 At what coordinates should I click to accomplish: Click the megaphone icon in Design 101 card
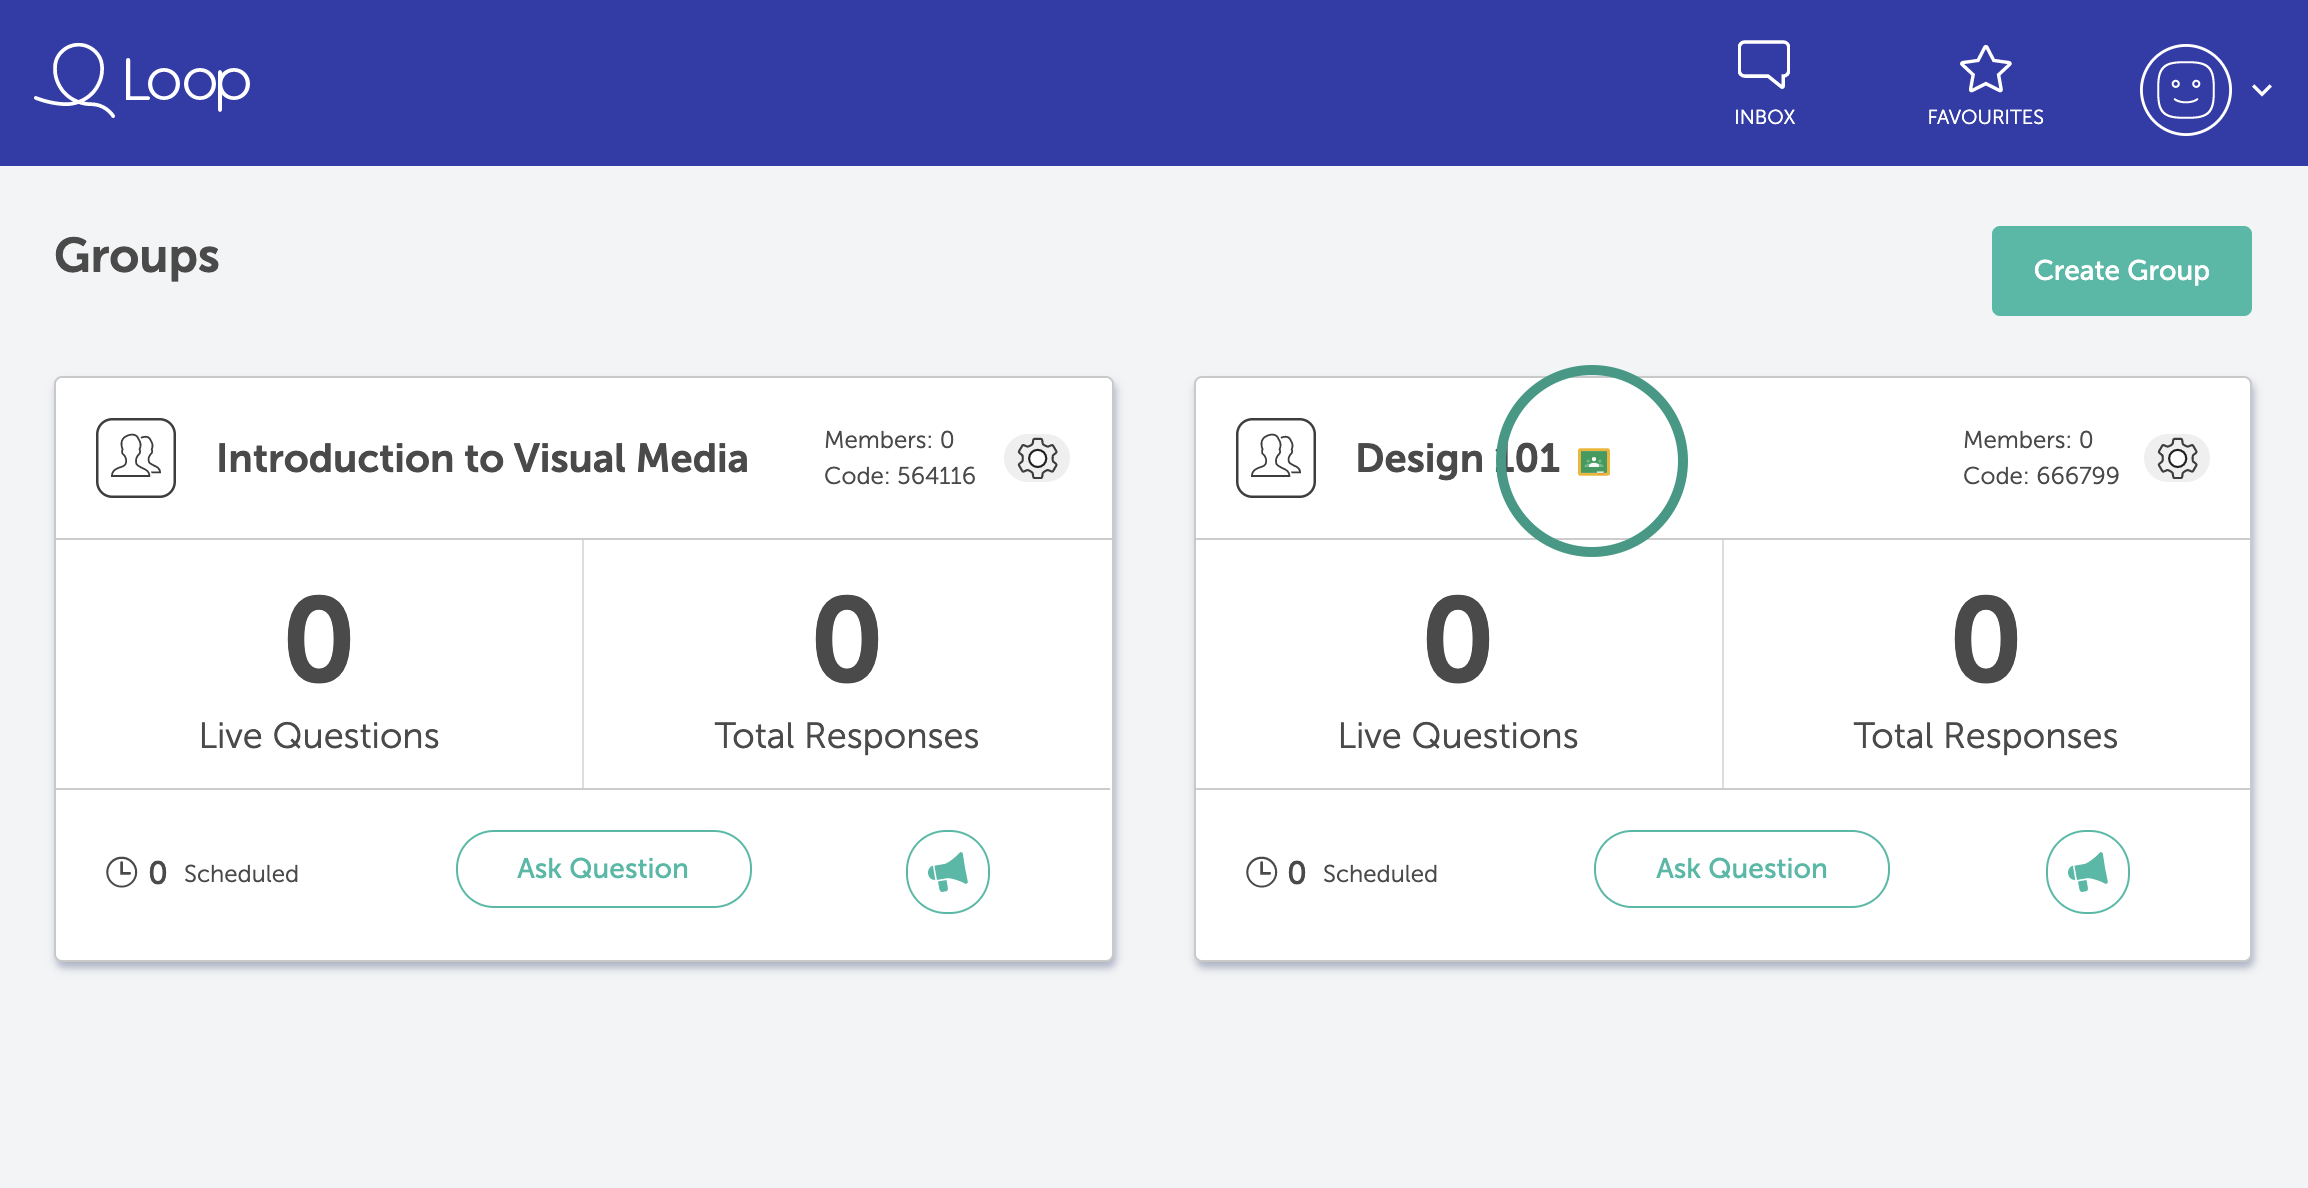coord(2087,872)
